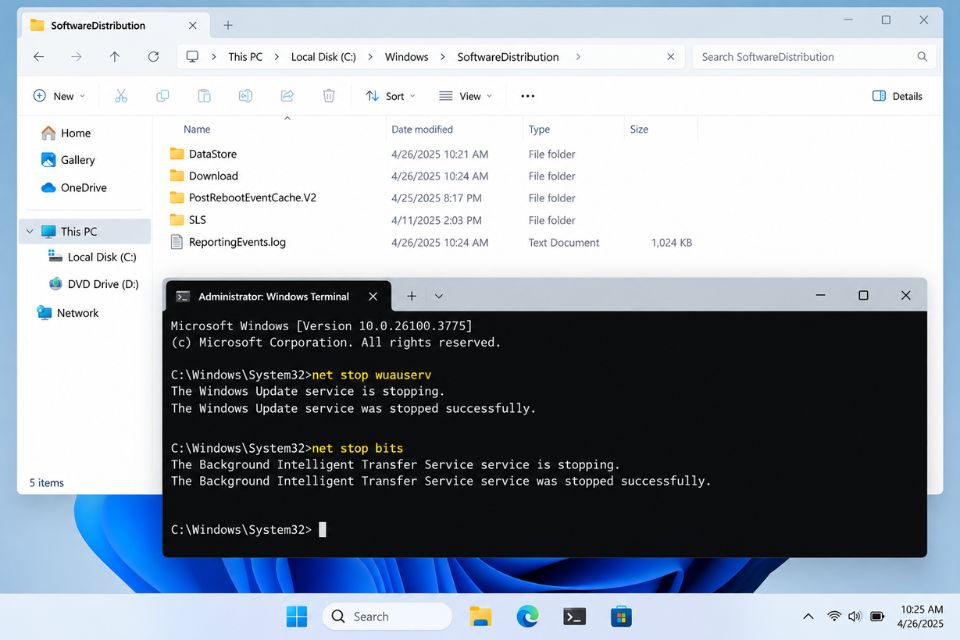Image resolution: width=960 pixels, height=640 pixels.
Task: Select the ReportingEvents.log file
Action: 237,243
